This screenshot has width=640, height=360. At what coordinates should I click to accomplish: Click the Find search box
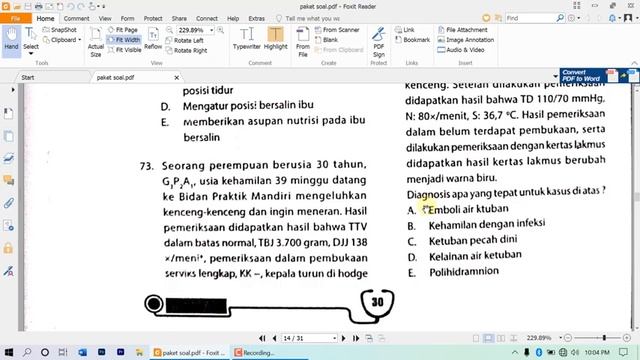tap(530, 18)
